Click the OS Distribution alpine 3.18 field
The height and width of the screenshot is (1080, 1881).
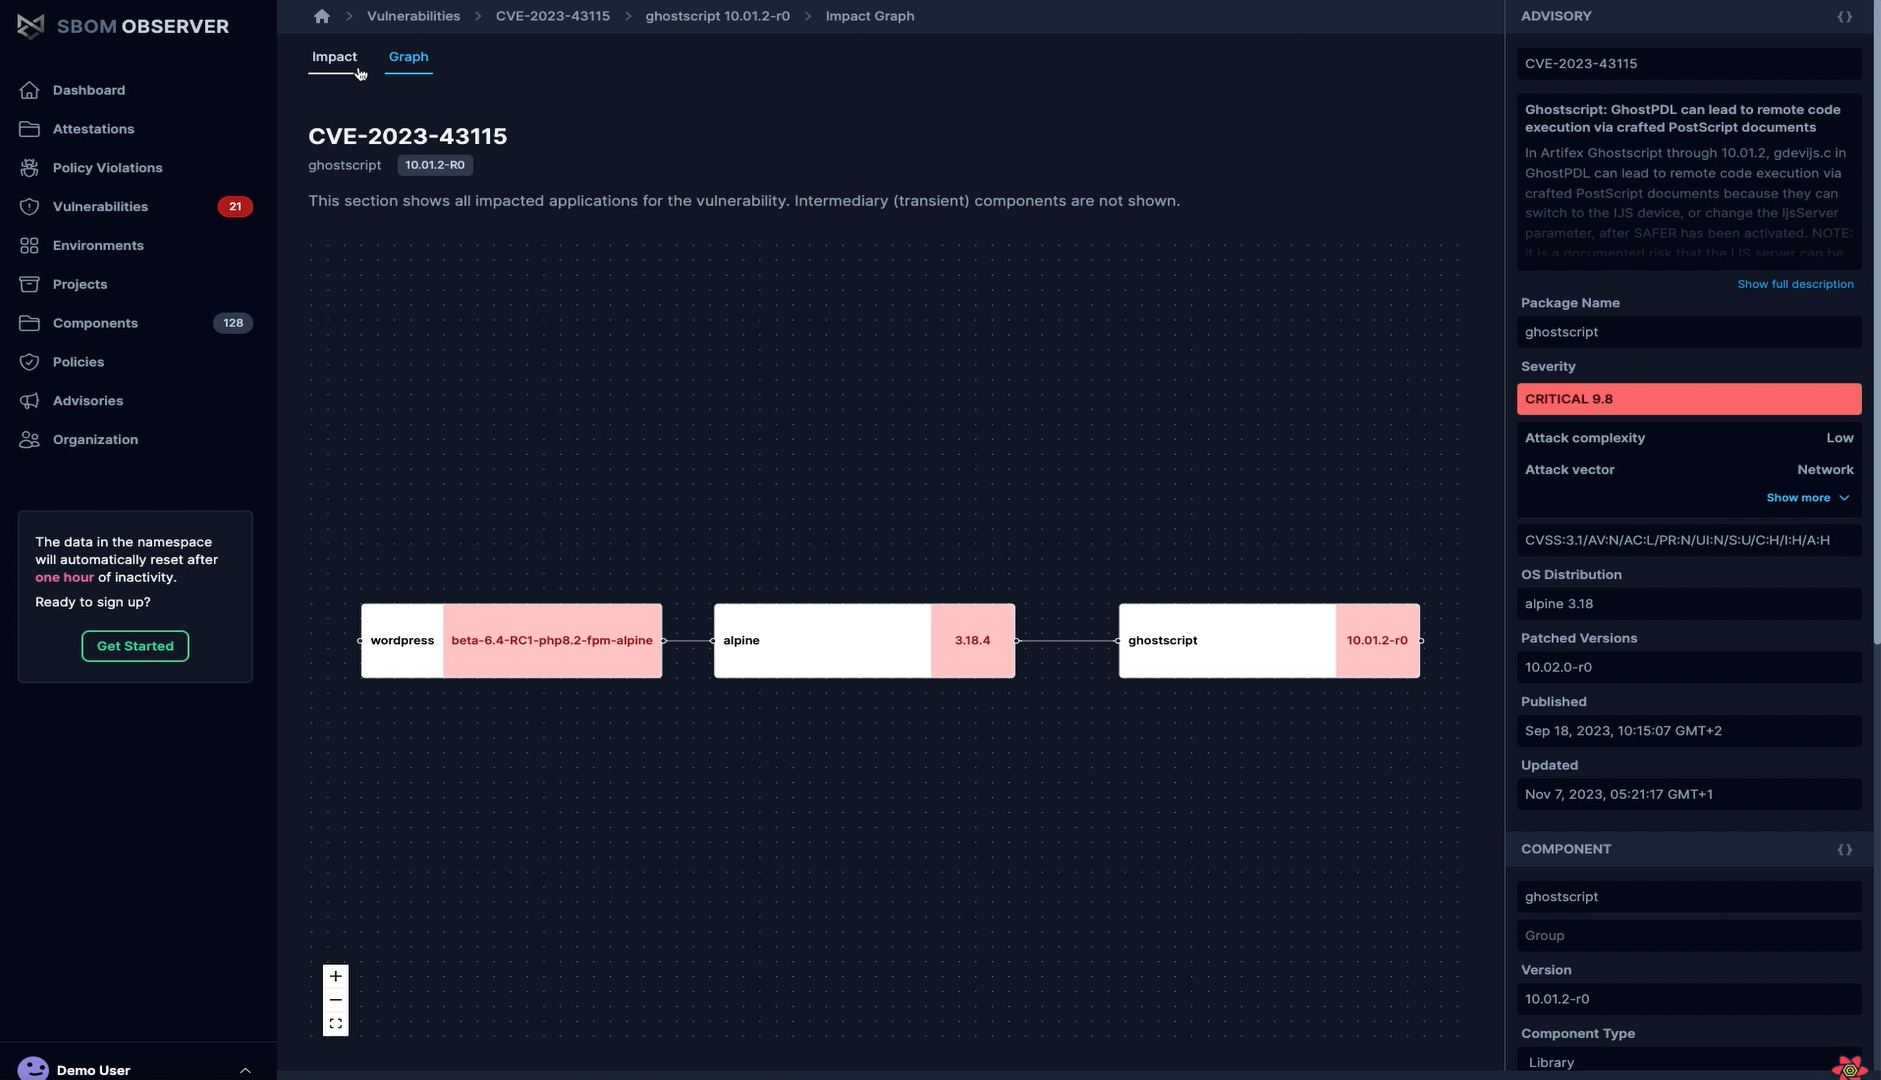1689,604
